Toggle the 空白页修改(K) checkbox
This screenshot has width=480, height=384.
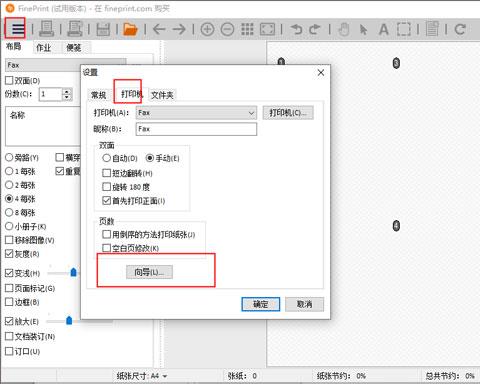(x=106, y=248)
